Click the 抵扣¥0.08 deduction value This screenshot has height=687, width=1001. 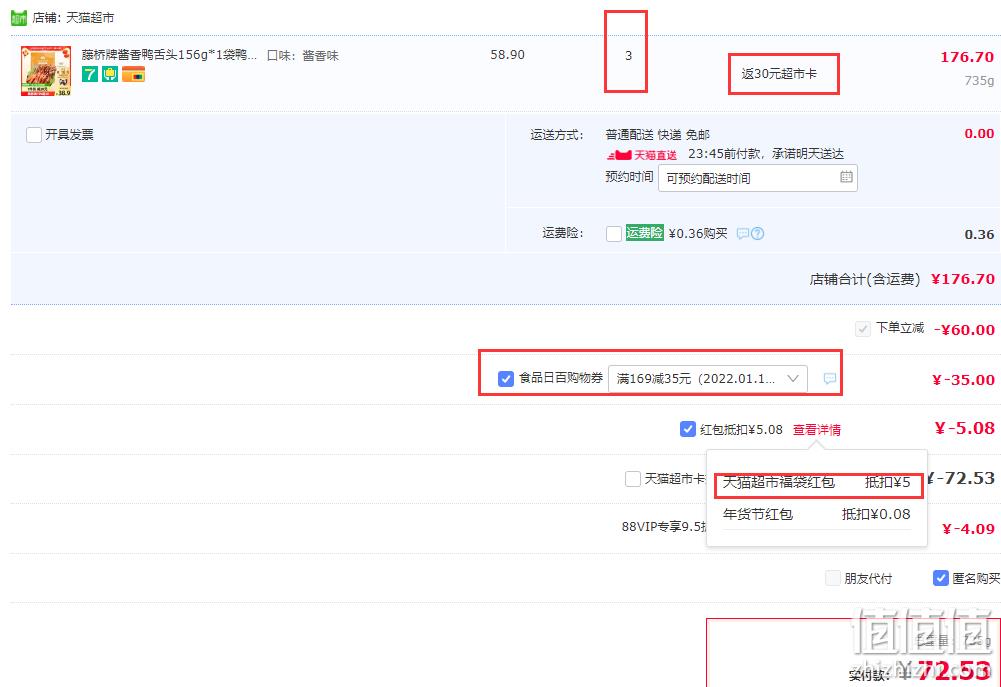876,514
